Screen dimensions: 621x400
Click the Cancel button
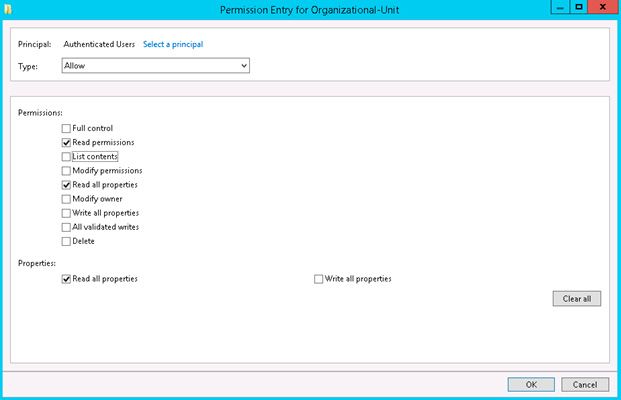(x=585, y=384)
